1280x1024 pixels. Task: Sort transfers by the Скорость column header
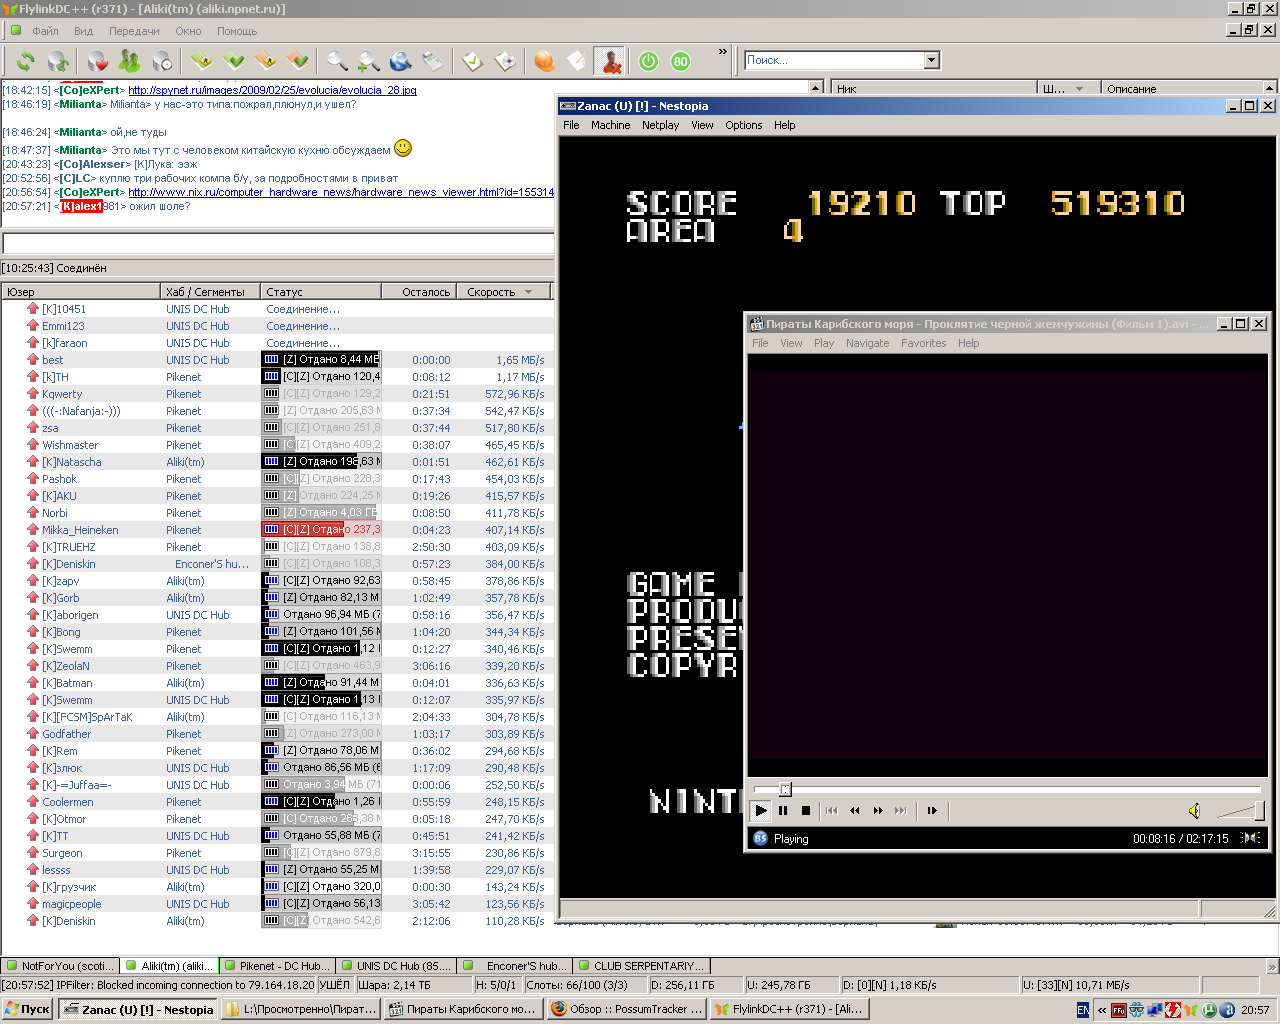point(503,292)
